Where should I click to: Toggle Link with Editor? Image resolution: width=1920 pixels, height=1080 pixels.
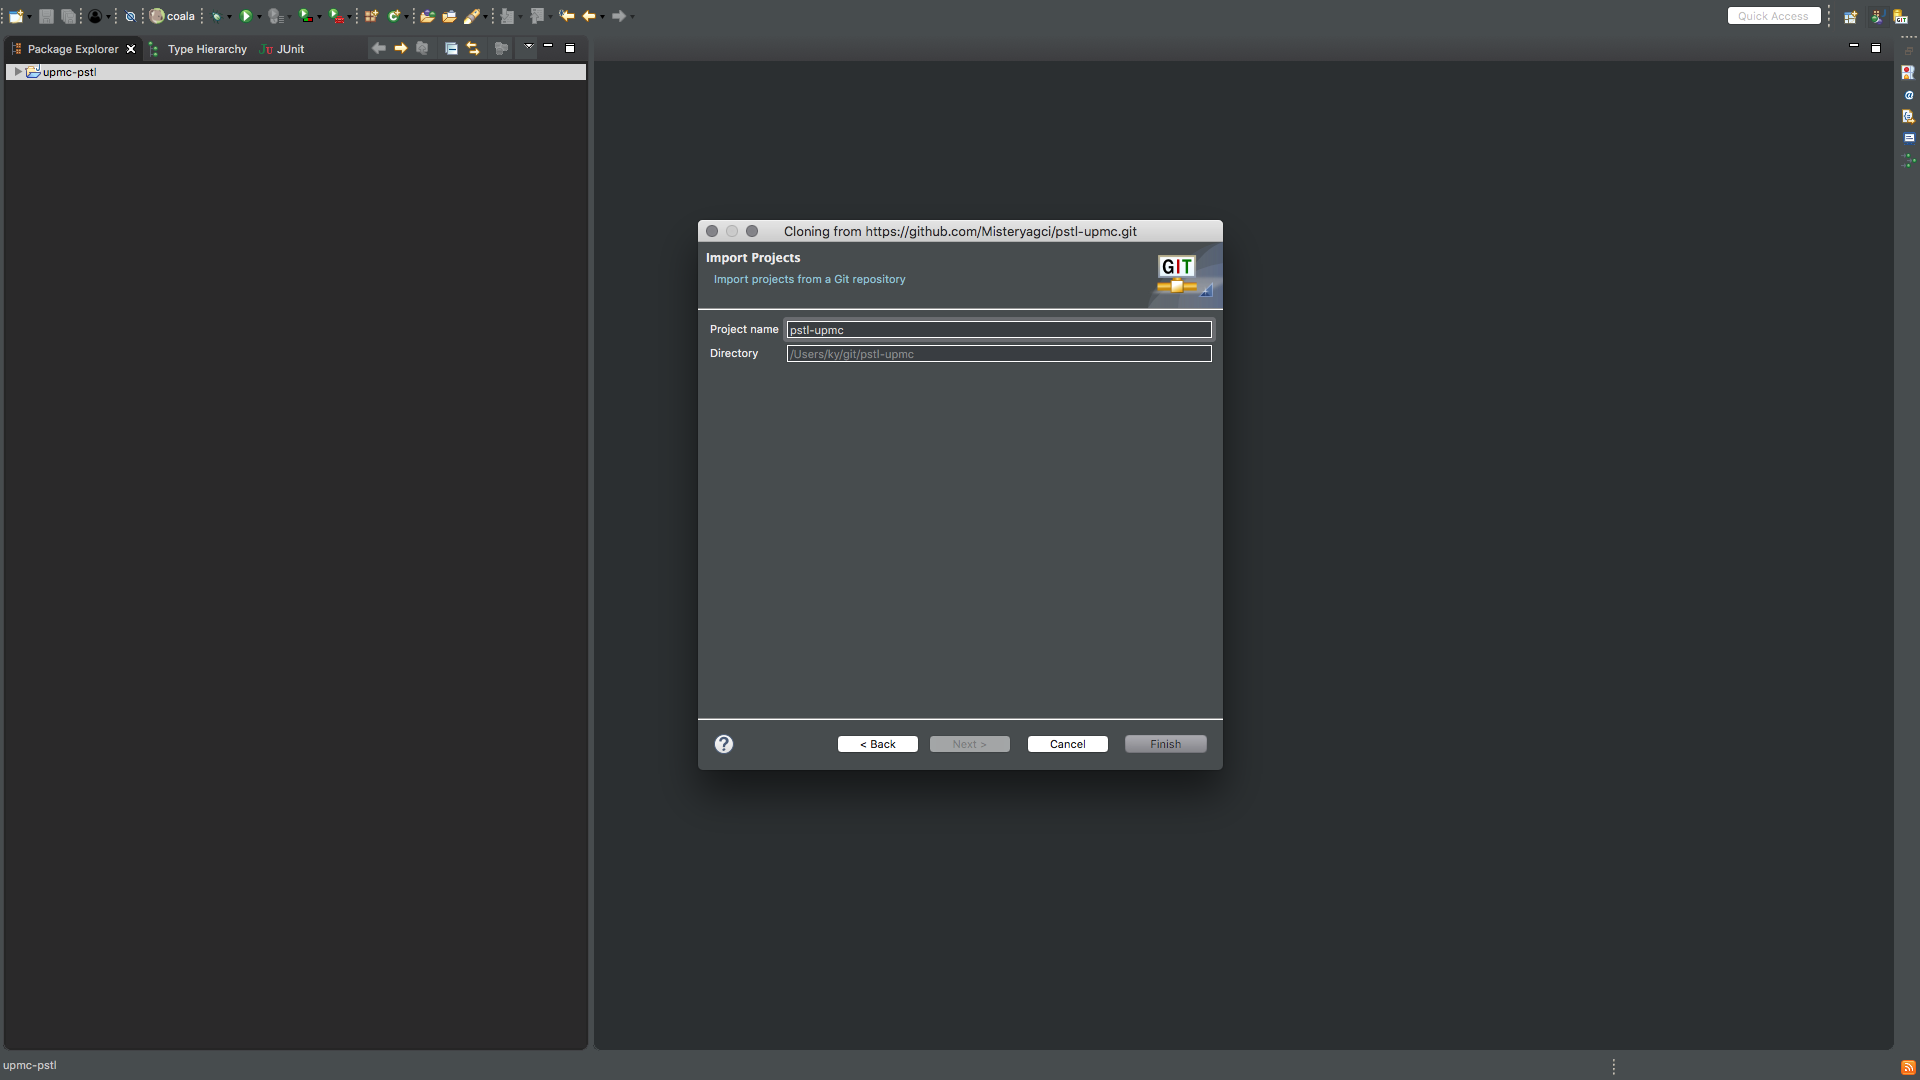(473, 48)
